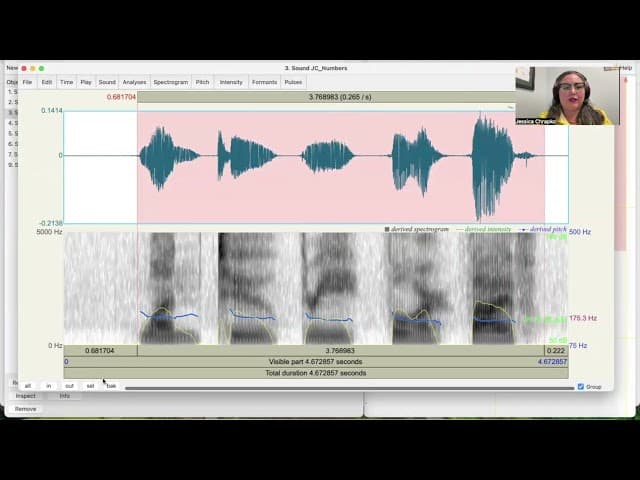Open the Edit menu
The height and width of the screenshot is (480, 640).
tap(47, 82)
